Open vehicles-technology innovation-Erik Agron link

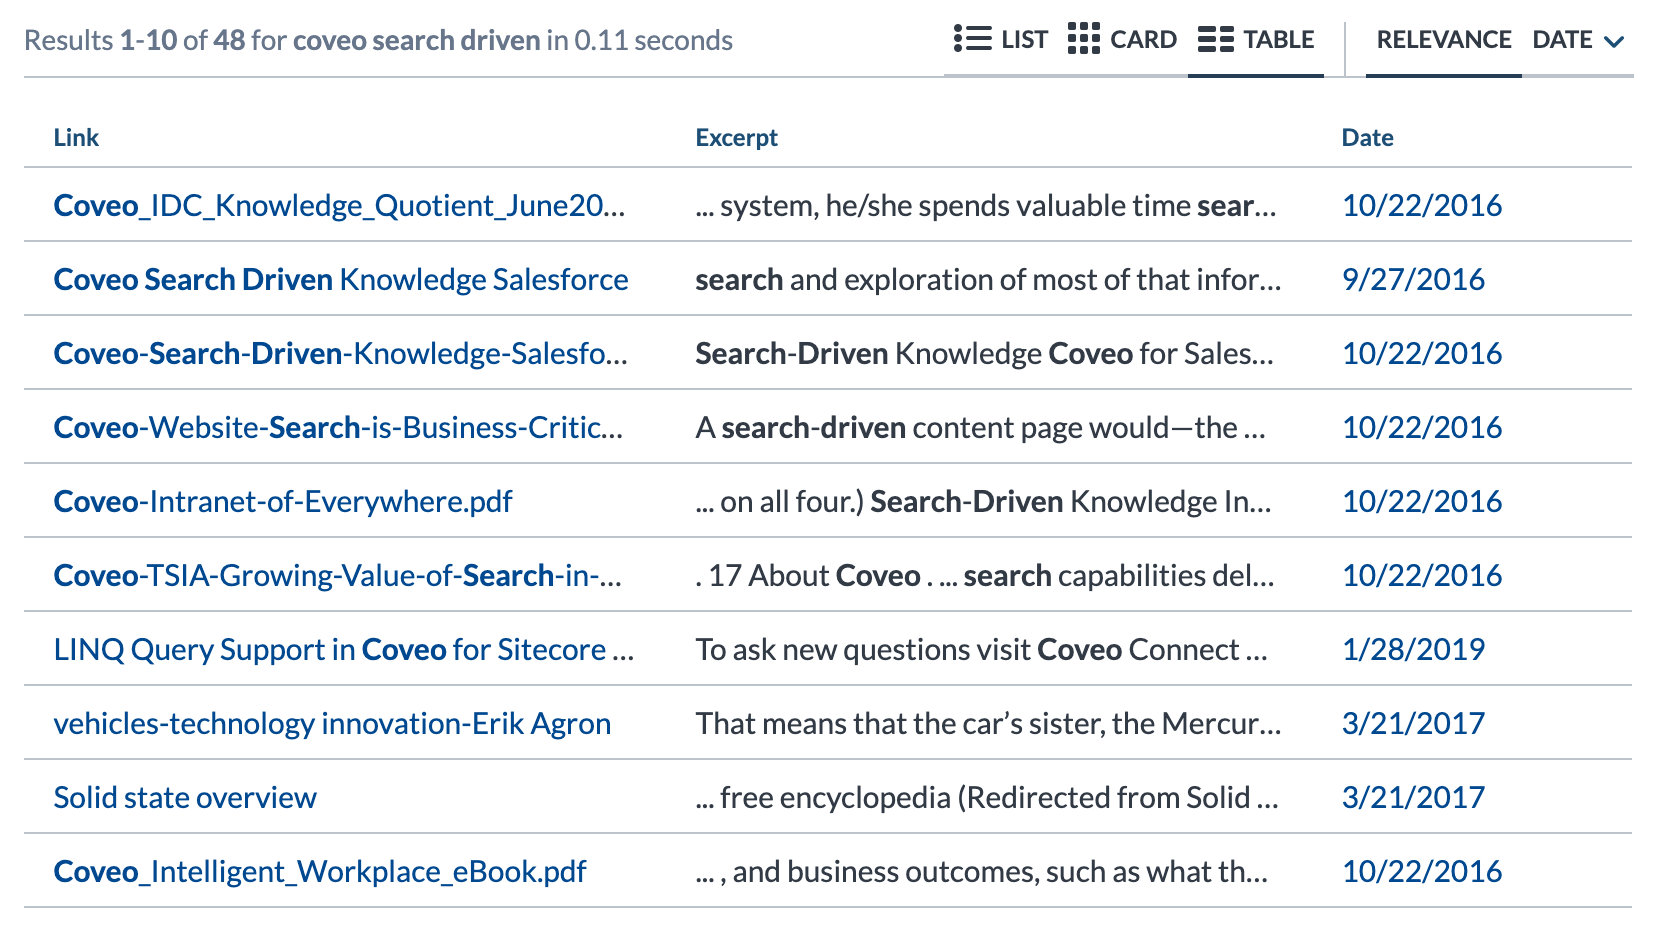pyautogui.click(x=332, y=723)
